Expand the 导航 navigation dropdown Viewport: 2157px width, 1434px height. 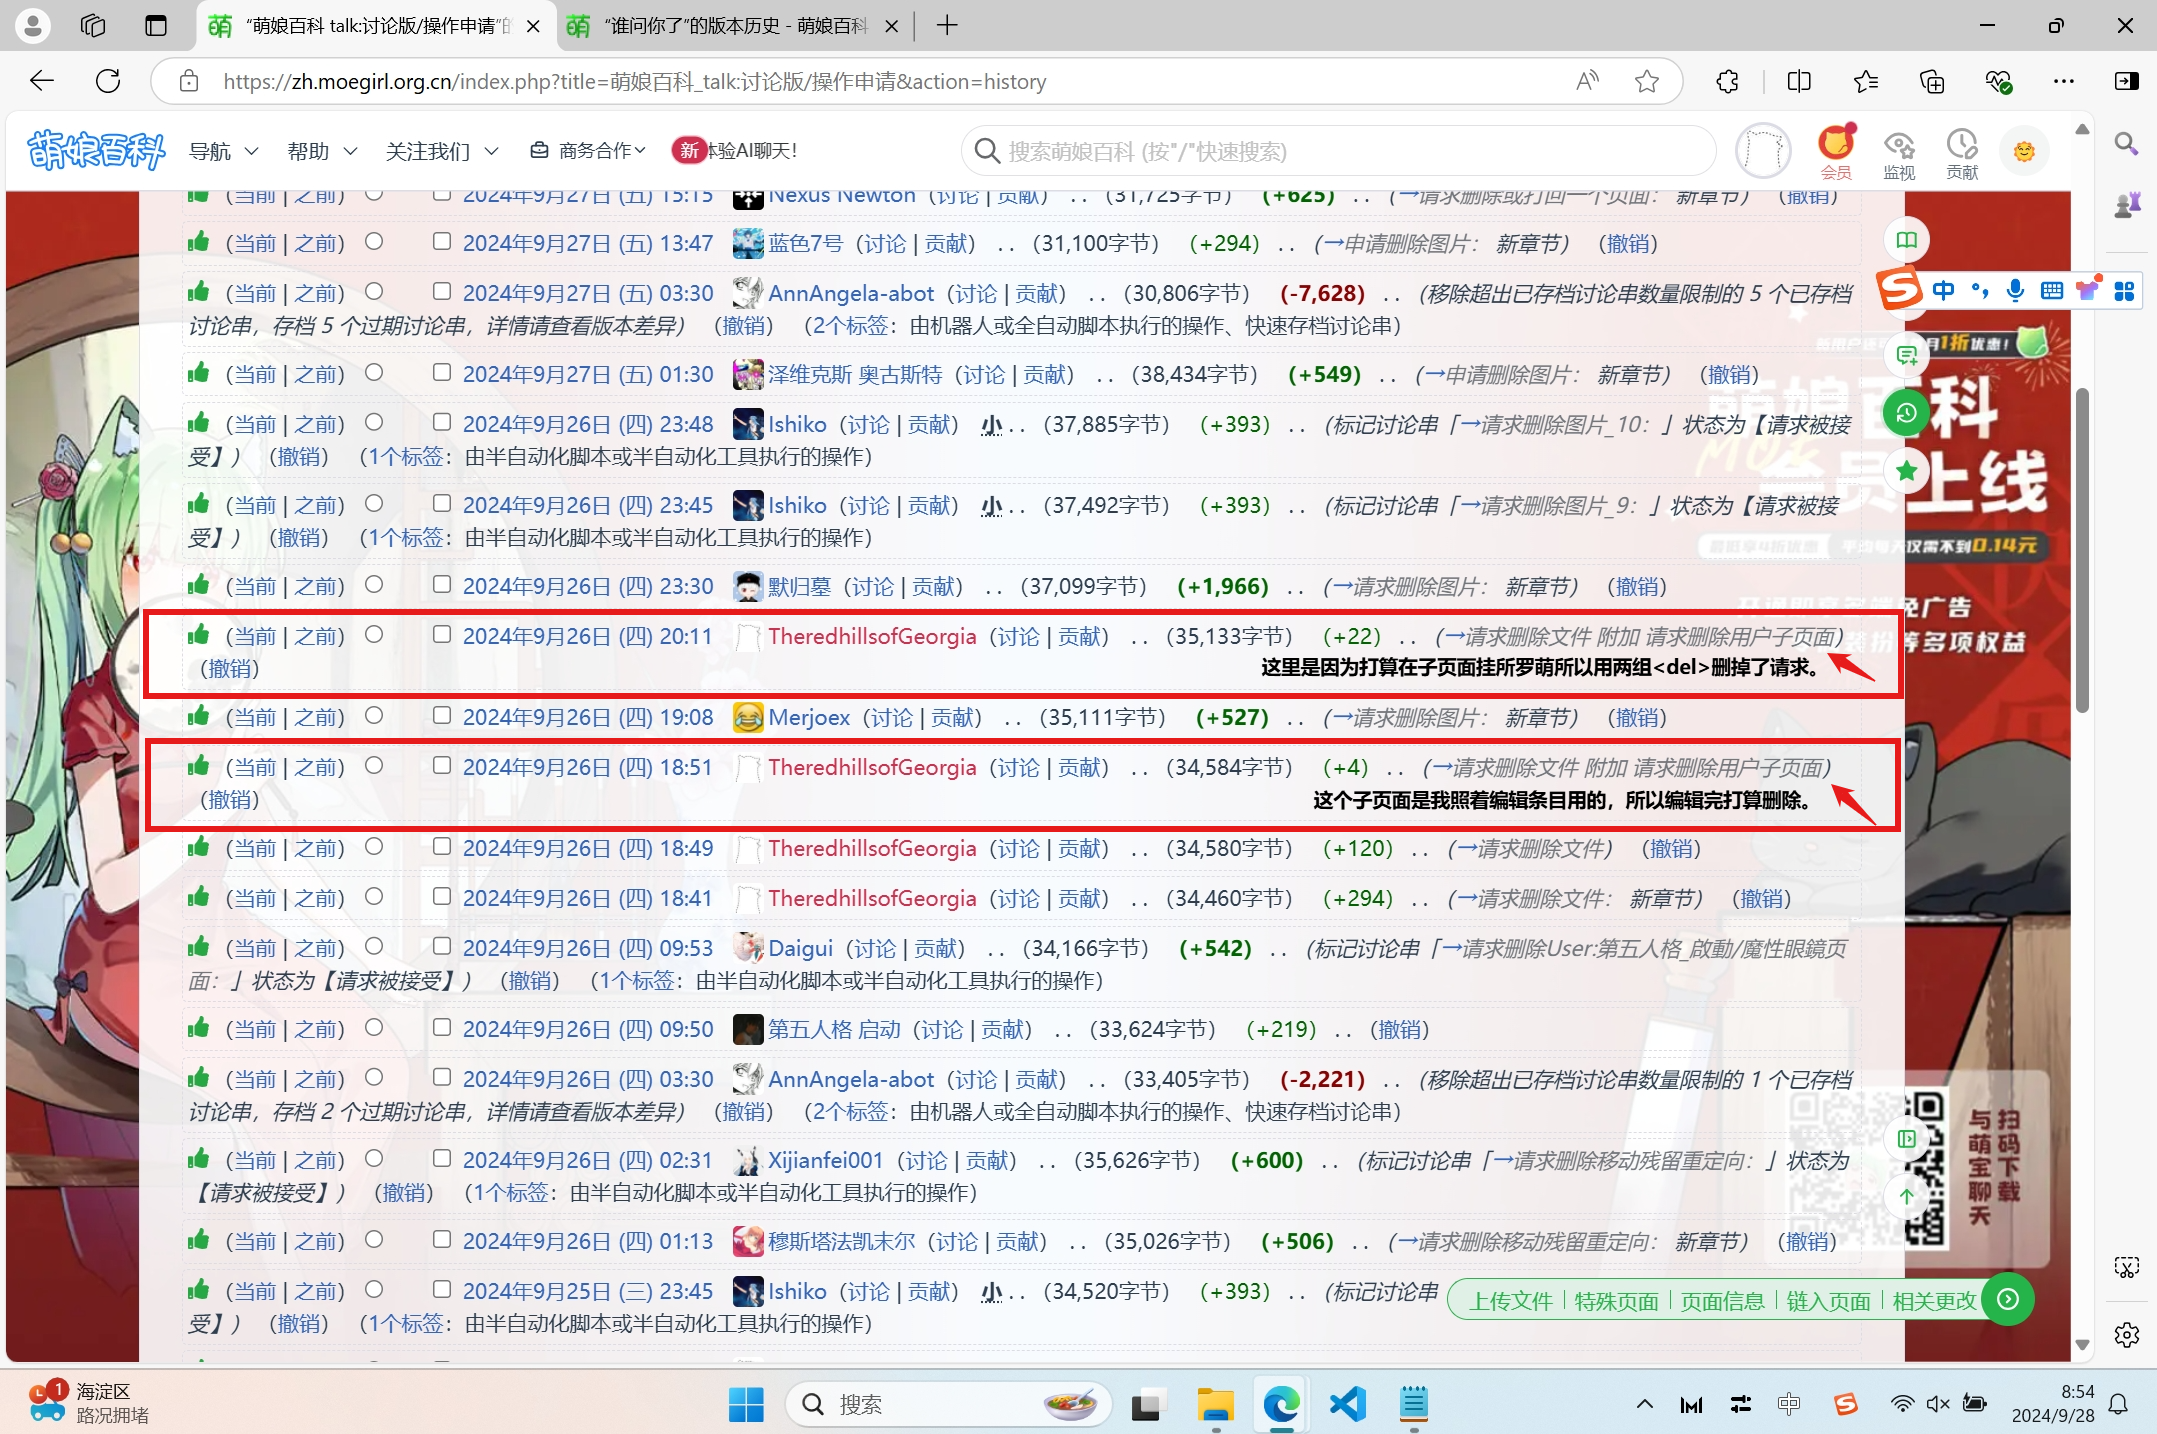[x=223, y=151]
